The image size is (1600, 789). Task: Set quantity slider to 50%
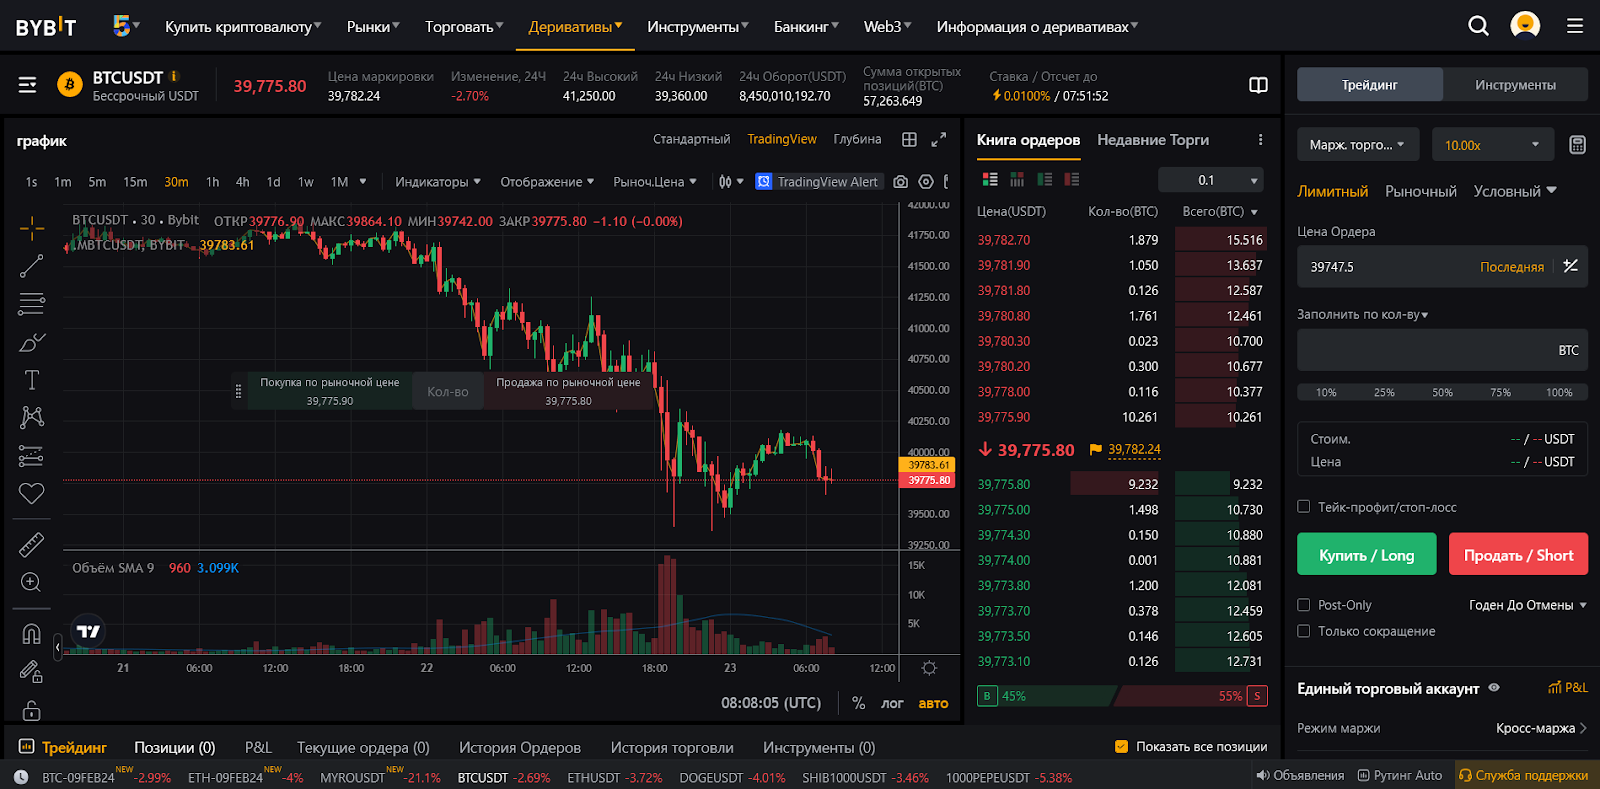point(1442,392)
